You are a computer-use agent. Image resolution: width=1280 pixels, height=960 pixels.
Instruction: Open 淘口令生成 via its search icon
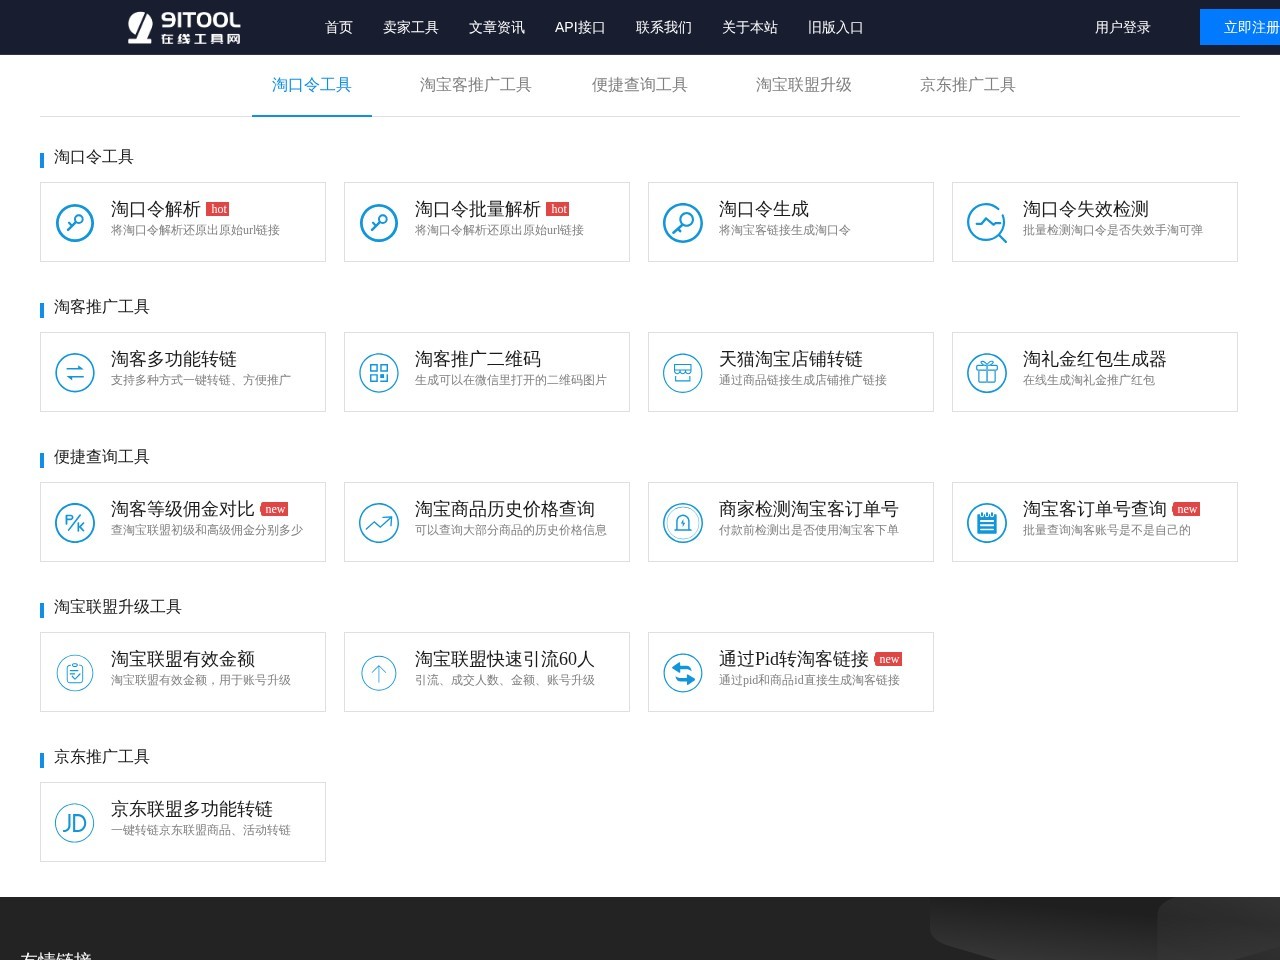682,222
